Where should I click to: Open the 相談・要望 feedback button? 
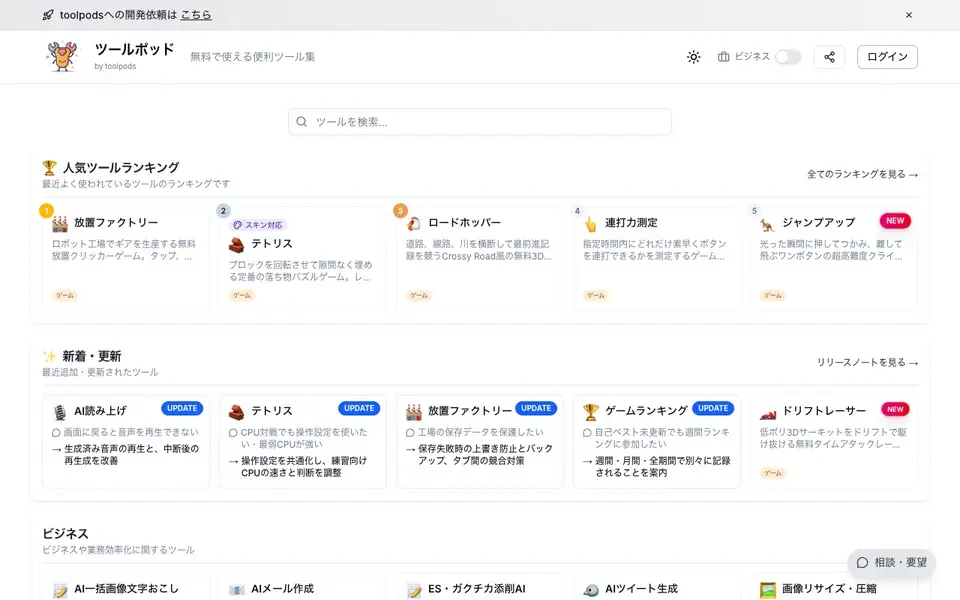click(891, 563)
